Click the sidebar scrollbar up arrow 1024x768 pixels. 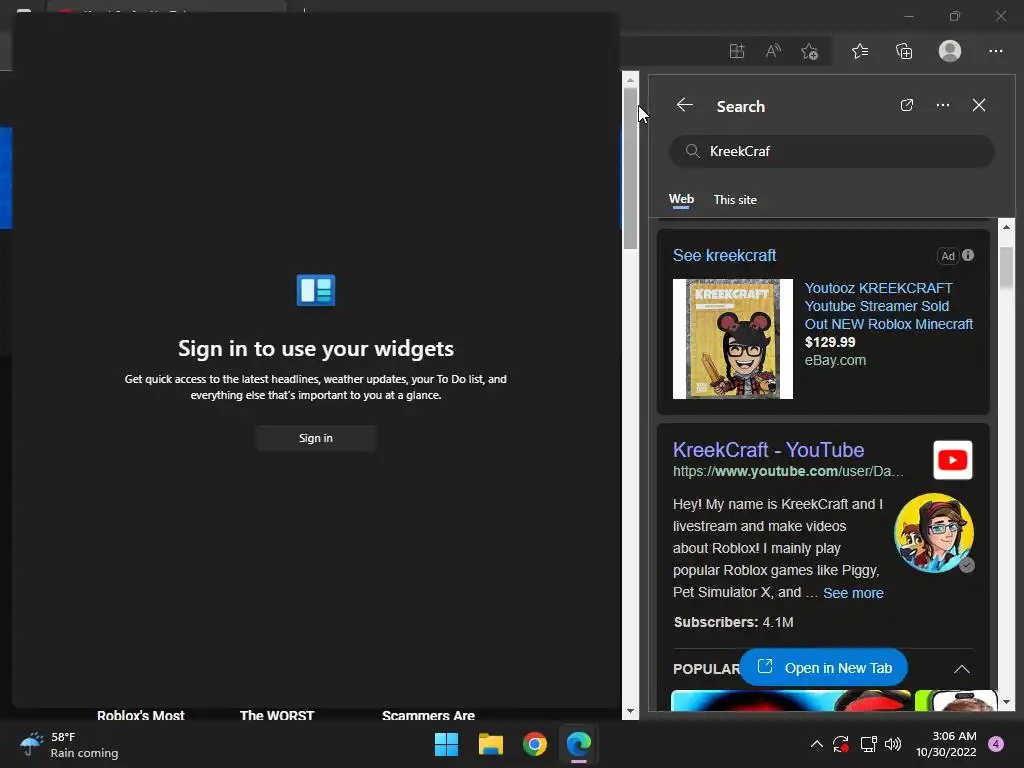click(1006, 227)
